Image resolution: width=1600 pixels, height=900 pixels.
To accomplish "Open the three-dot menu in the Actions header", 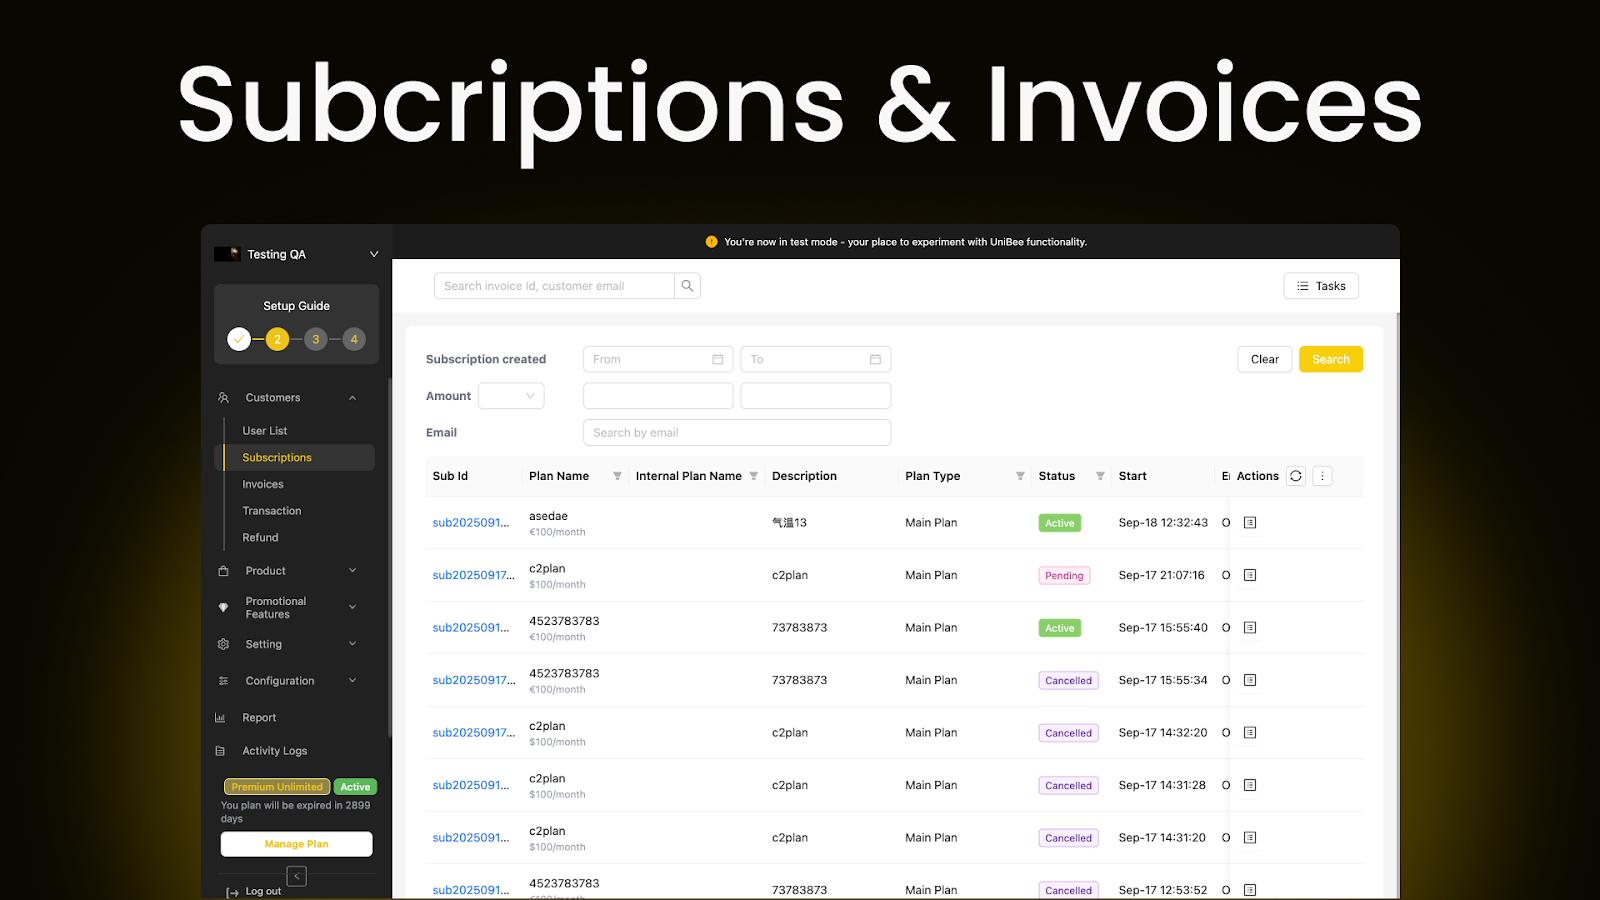I will pyautogui.click(x=1322, y=476).
